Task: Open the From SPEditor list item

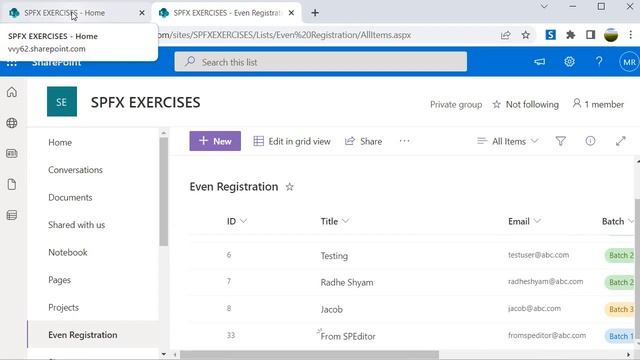Action: pos(348,336)
